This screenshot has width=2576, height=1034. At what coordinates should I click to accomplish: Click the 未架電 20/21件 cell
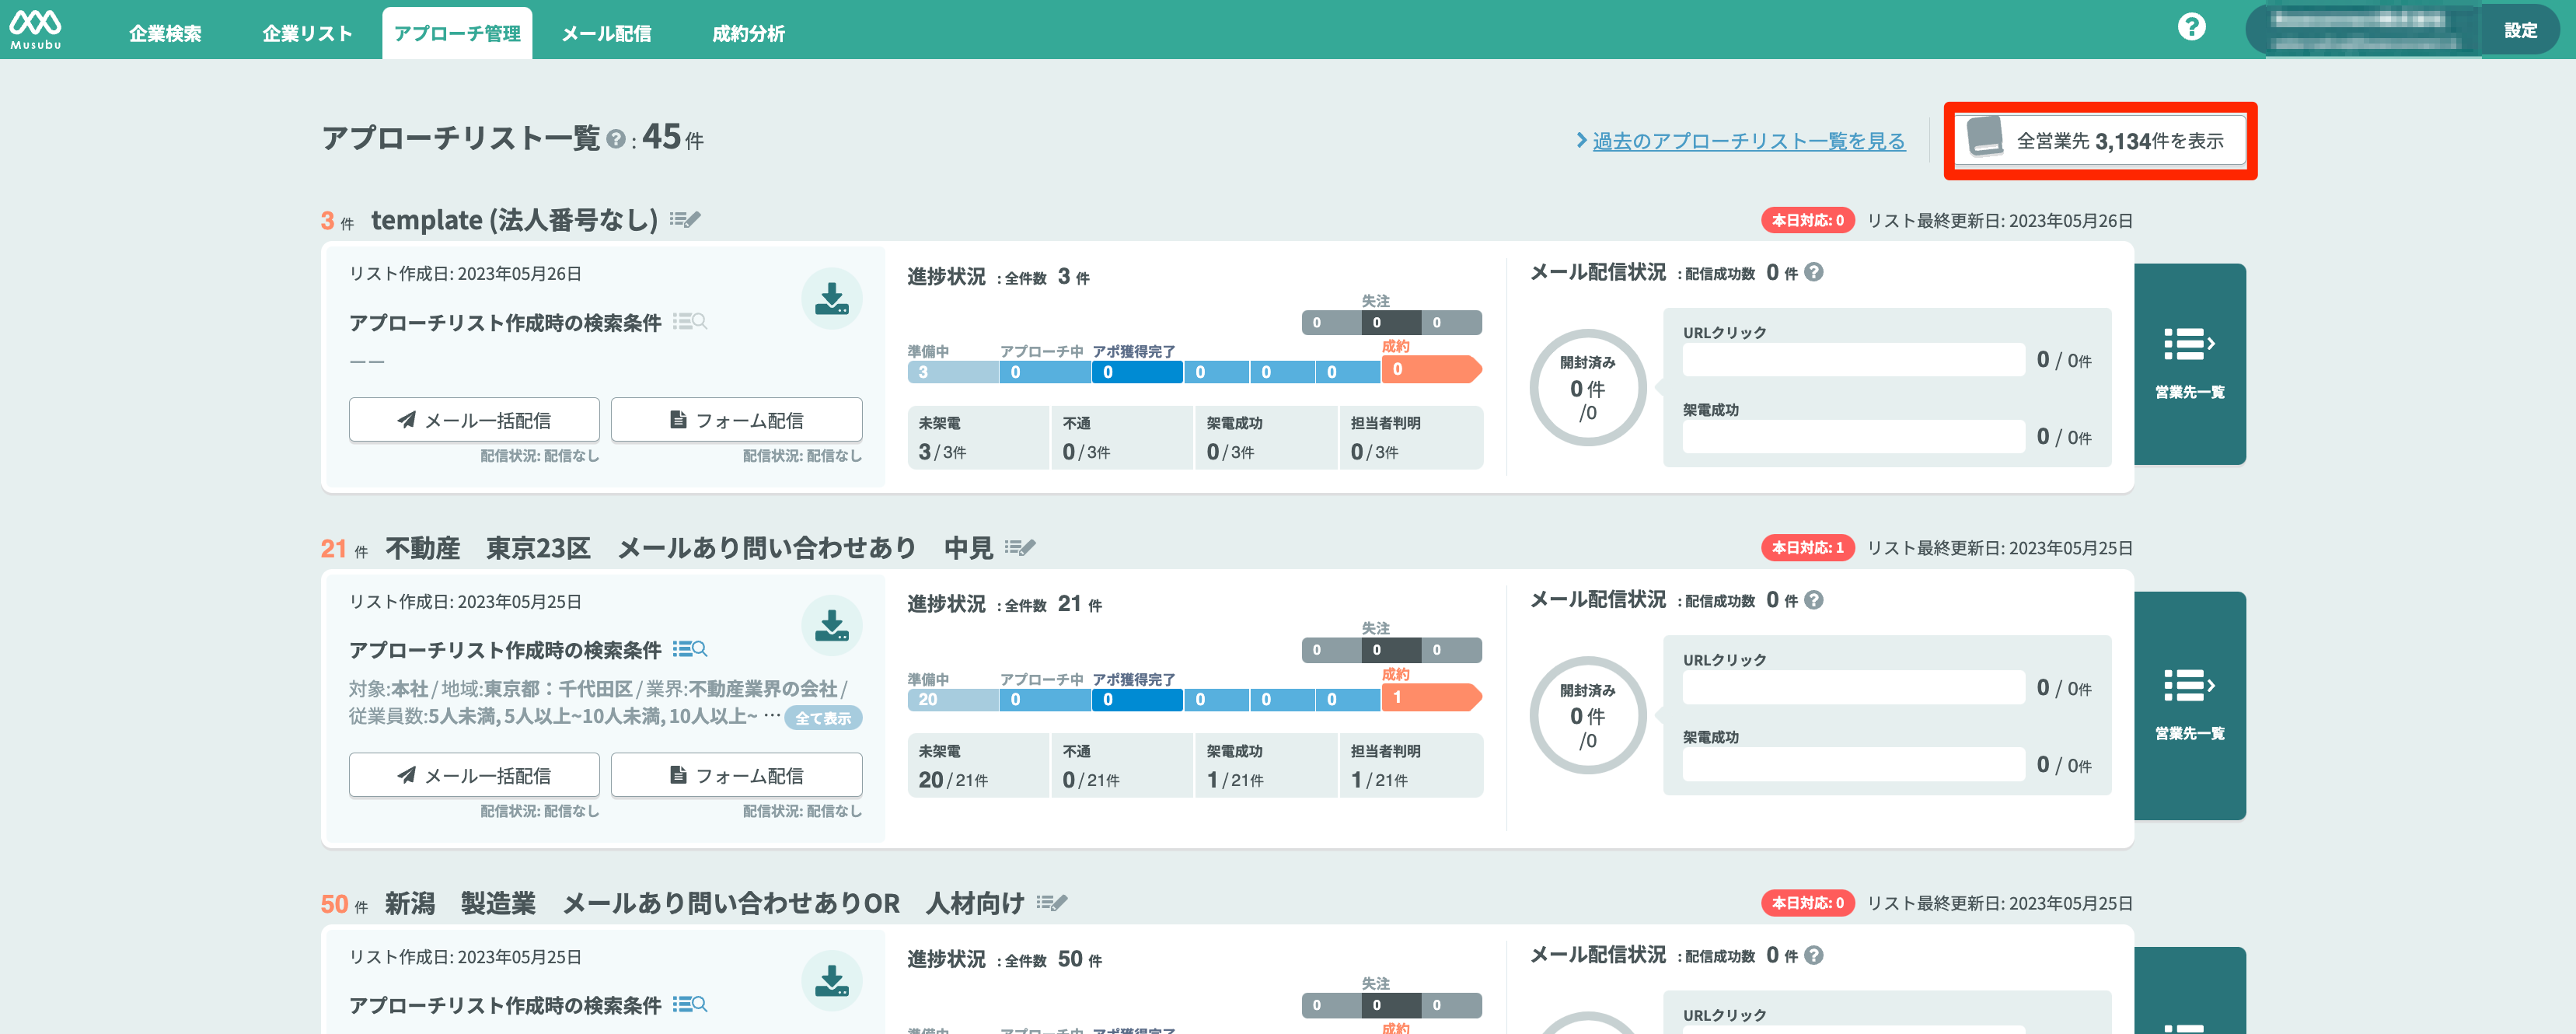pyautogui.click(x=978, y=766)
